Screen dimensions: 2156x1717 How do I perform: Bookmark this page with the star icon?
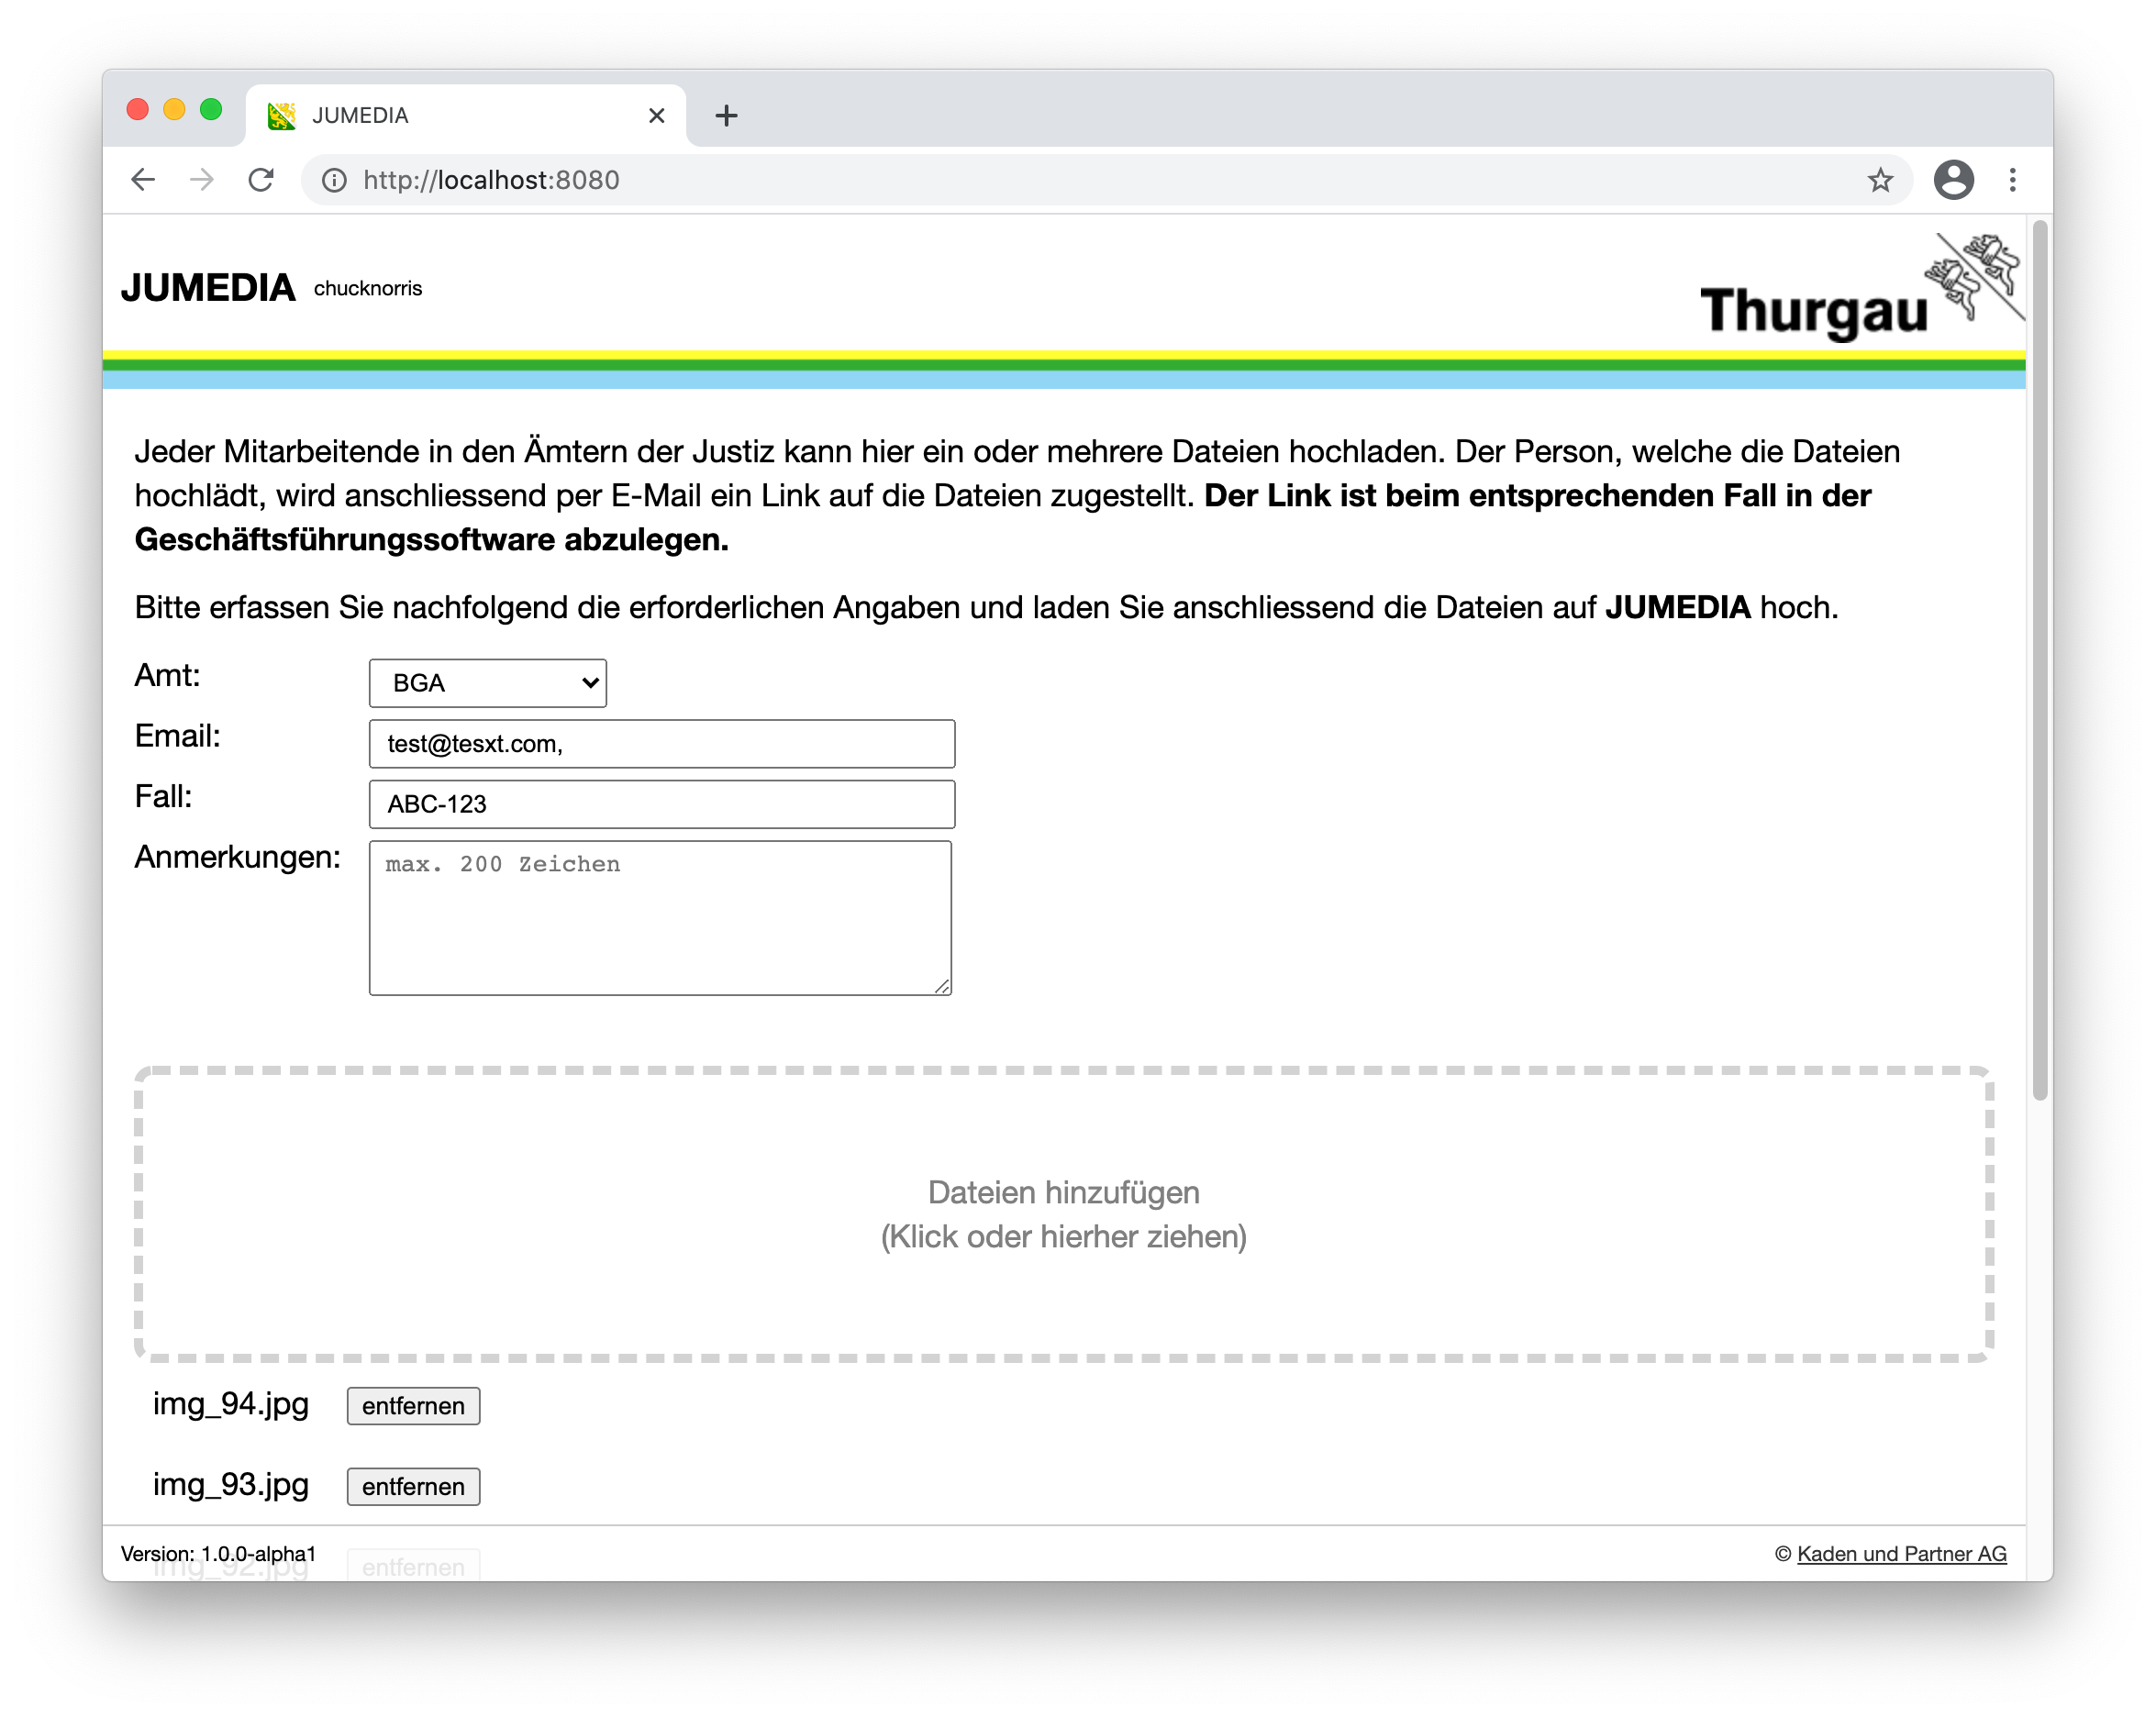pyautogui.click(x=1880, y=180)
